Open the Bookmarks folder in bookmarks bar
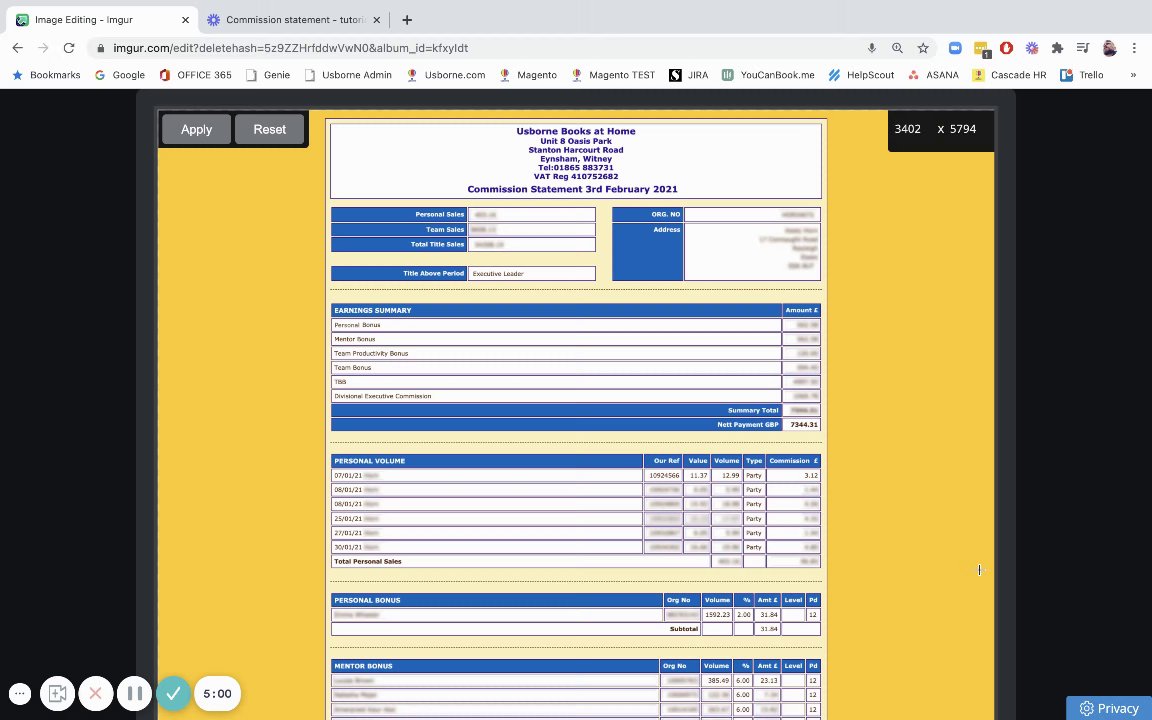 pos(46,75)
